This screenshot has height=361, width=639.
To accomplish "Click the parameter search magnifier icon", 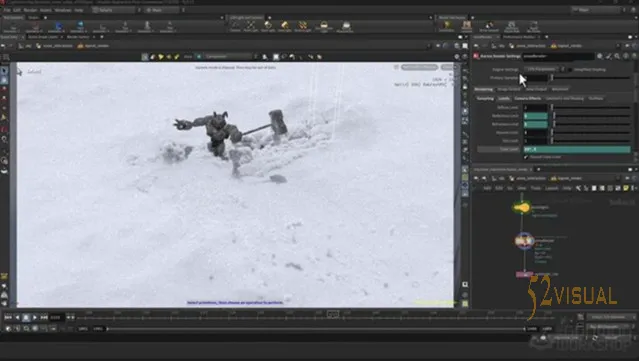I will (x=617, y=56).
